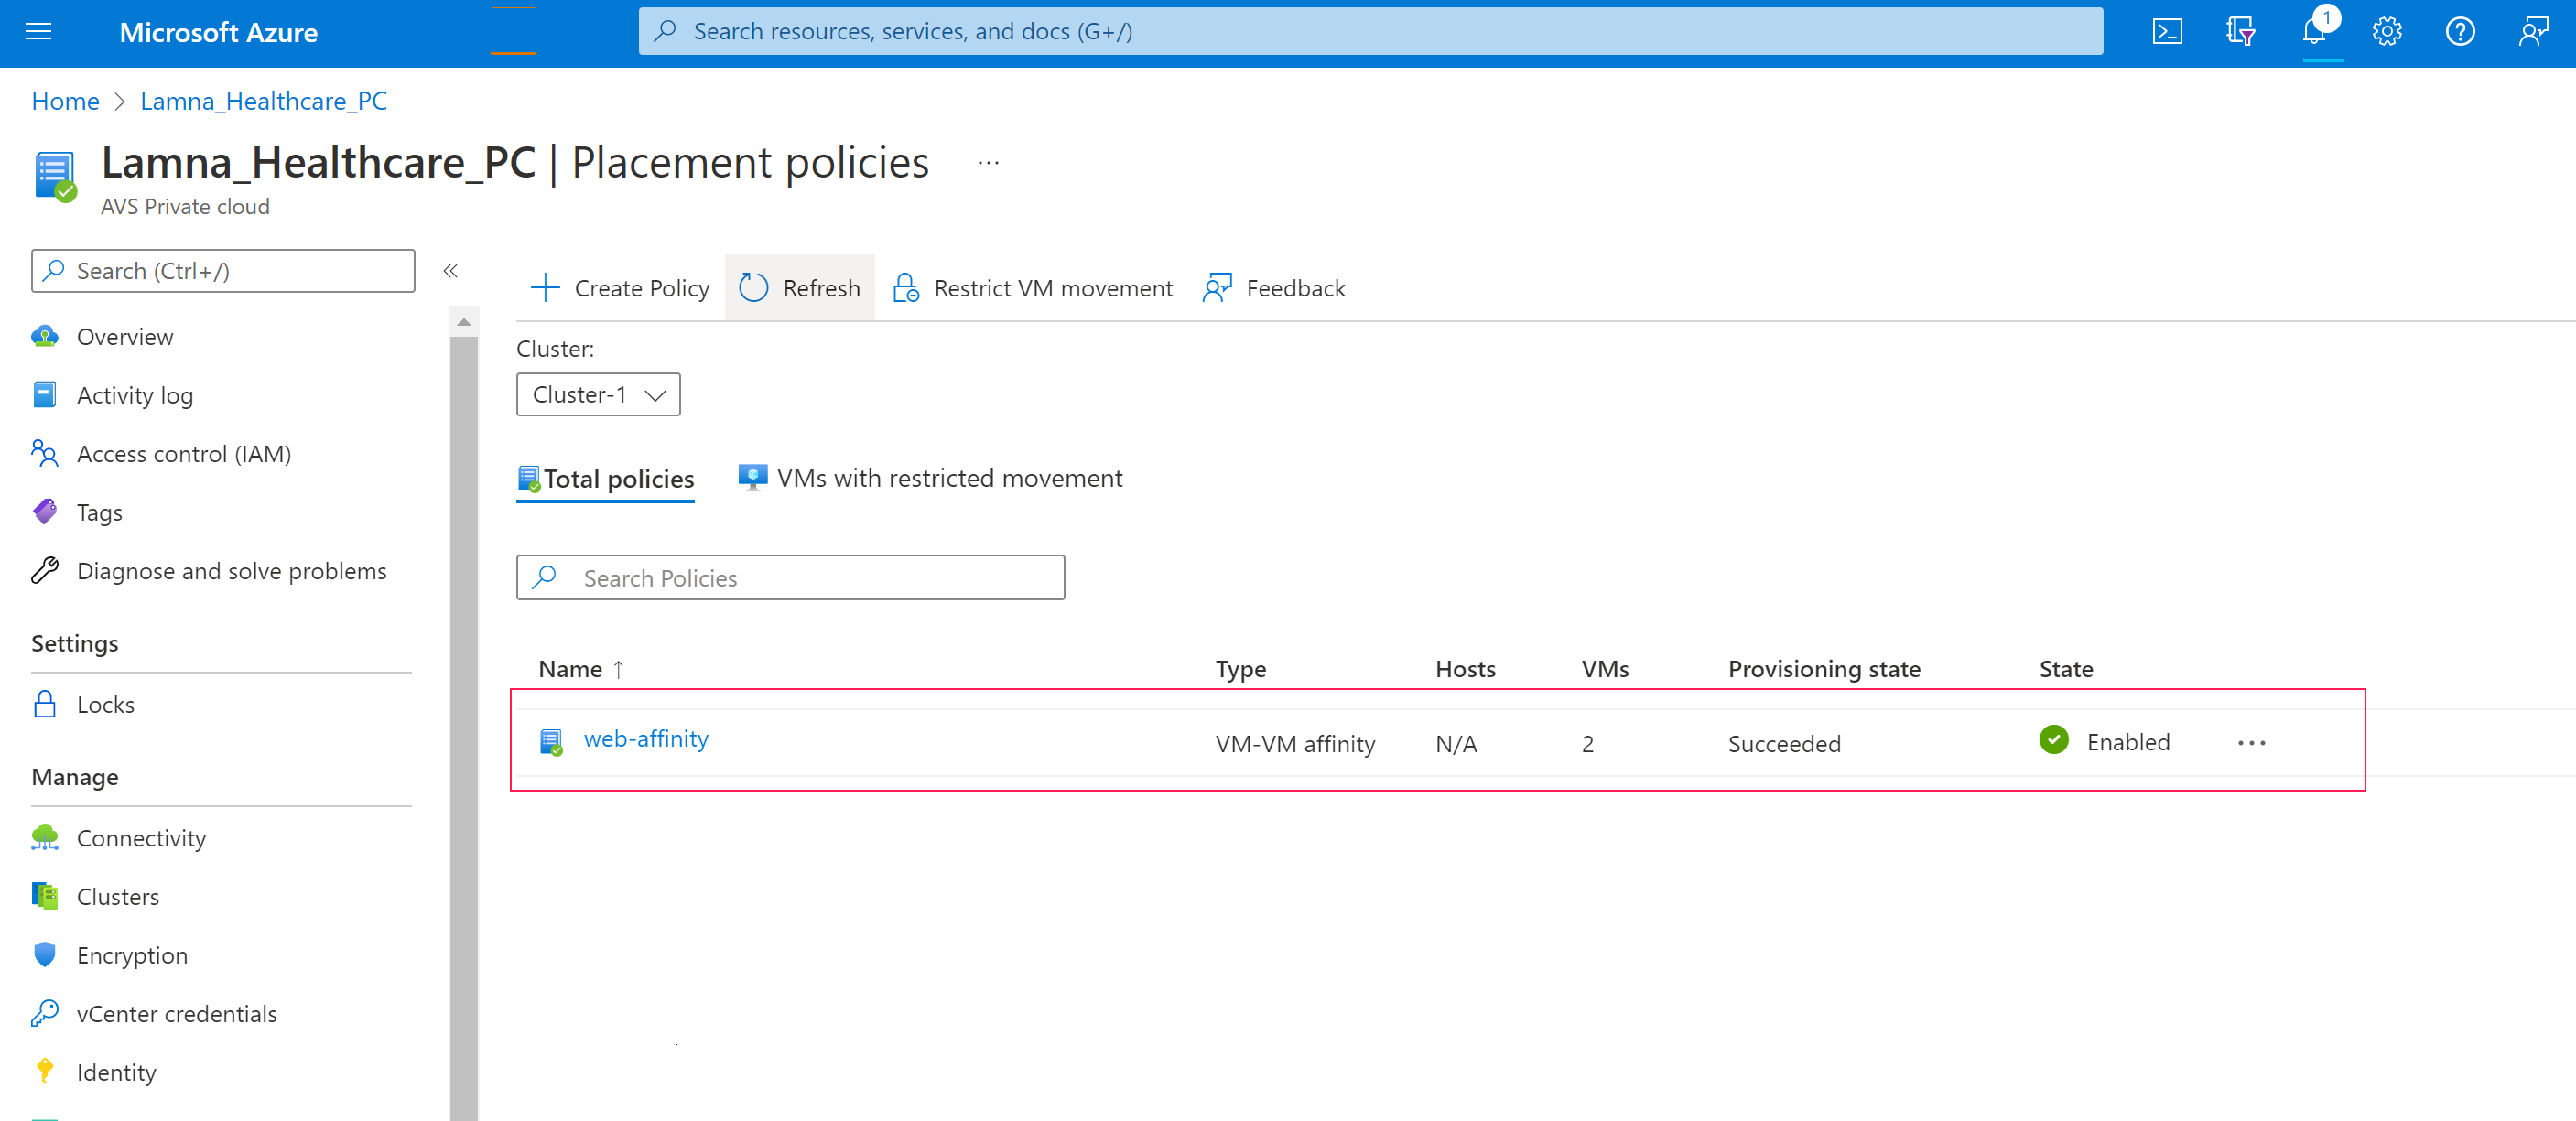Viewport: 2576px width, 1121px height.
Task: Open the Cluster-1 dropdown
Action: click(598, 395)
